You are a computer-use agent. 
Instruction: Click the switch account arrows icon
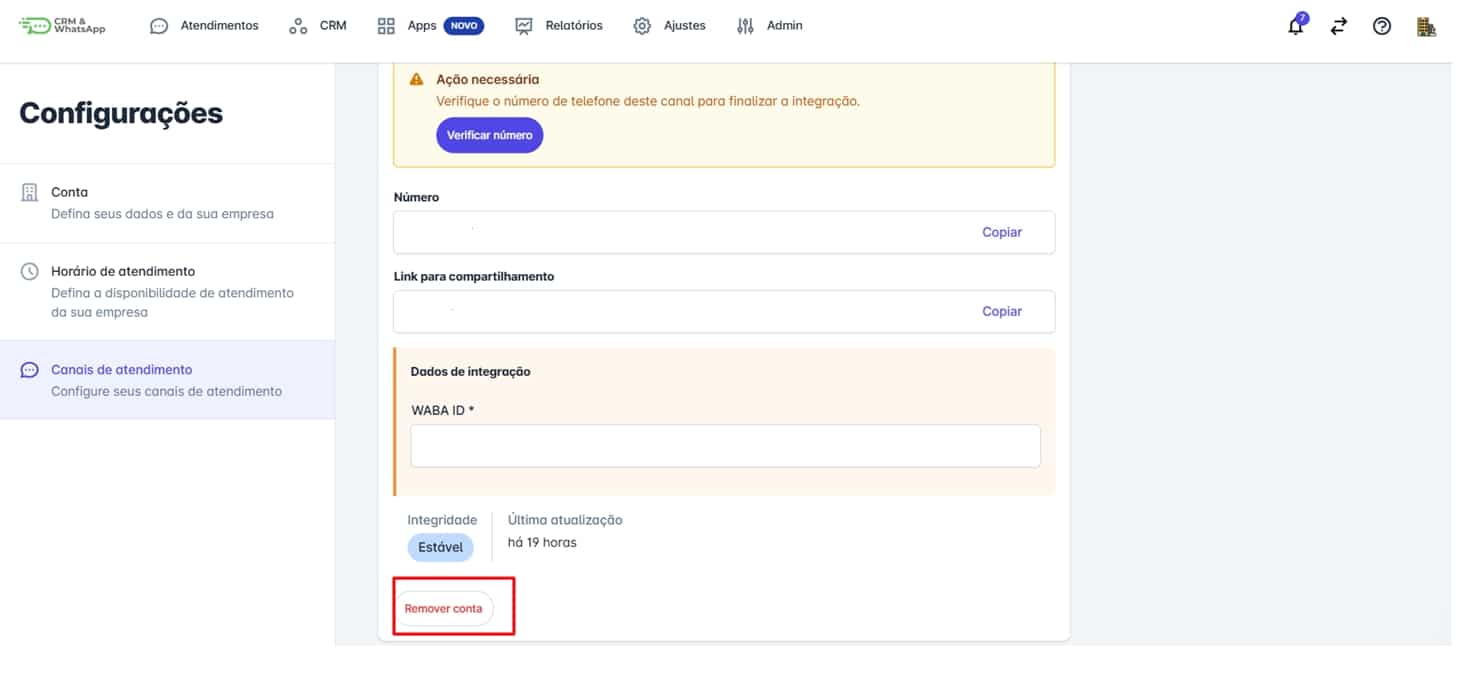pos(1339,27)
